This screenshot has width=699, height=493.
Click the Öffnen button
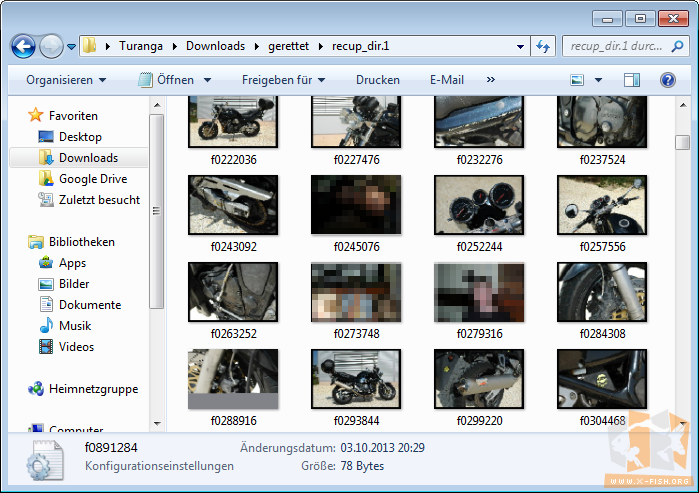click(x=166, y=80)
